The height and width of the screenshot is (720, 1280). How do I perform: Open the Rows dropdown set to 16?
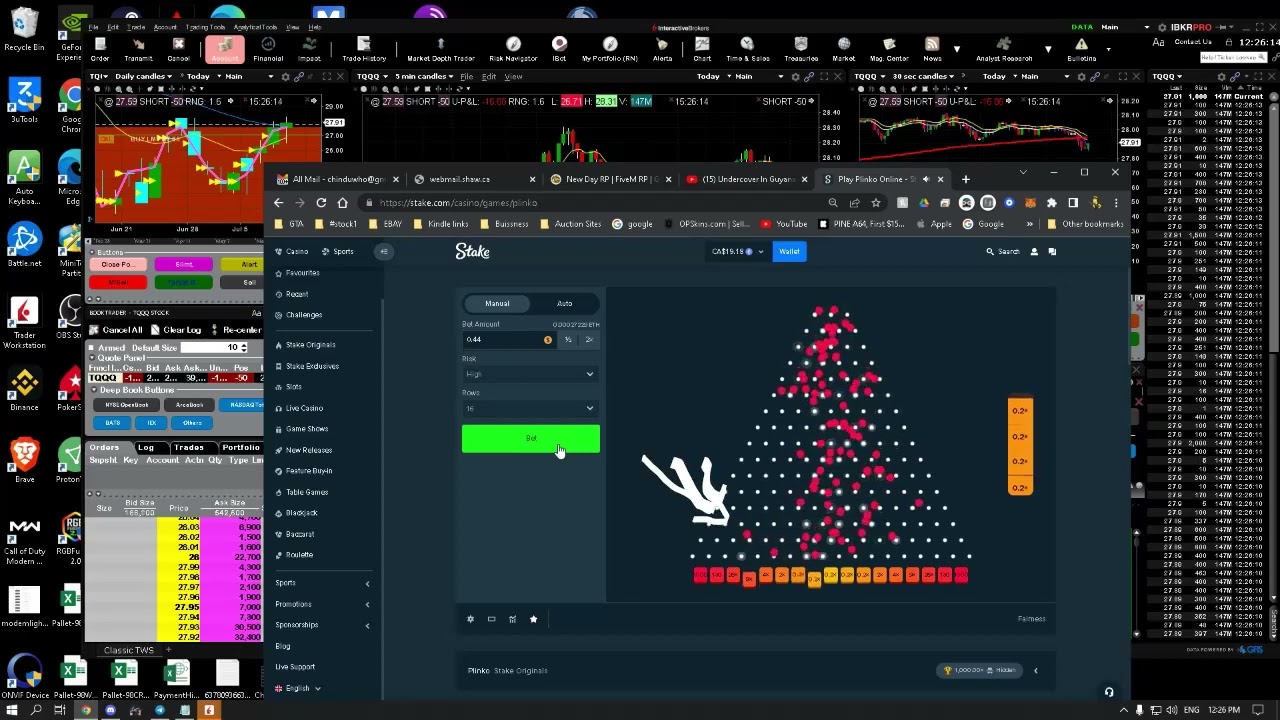tap(530, 408)
